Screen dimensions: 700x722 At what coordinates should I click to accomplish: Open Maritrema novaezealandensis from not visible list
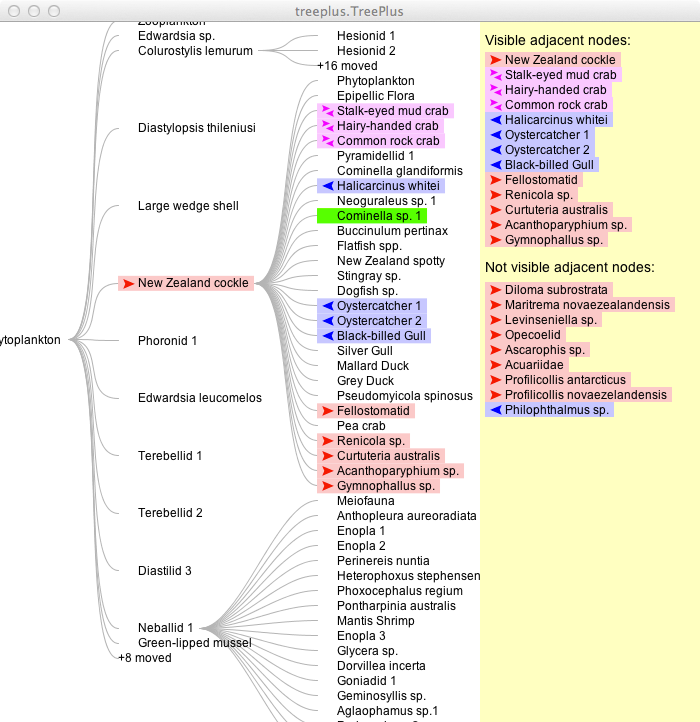pos(587,305)
